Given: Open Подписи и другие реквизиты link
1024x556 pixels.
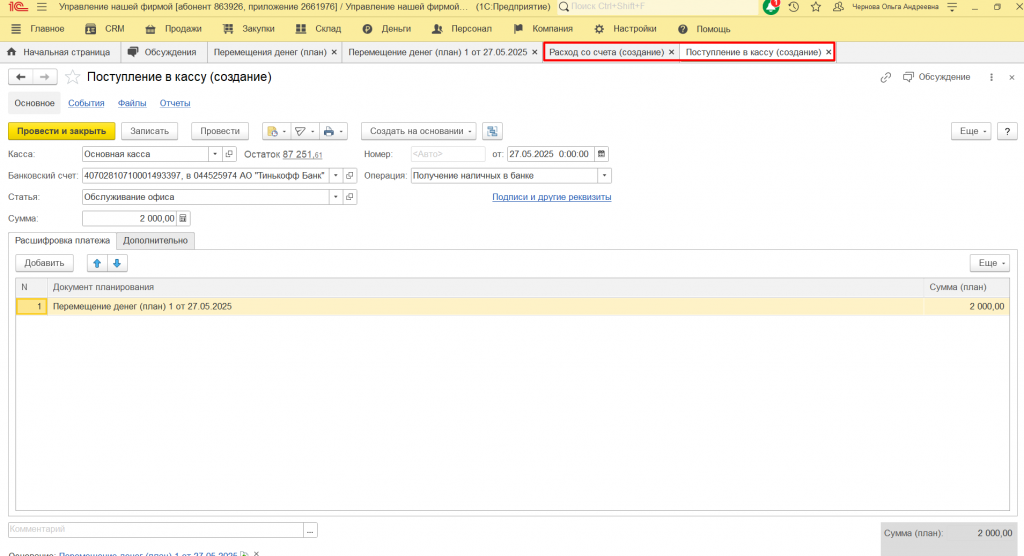Looking at the screenshot, I should click(552, 197).
